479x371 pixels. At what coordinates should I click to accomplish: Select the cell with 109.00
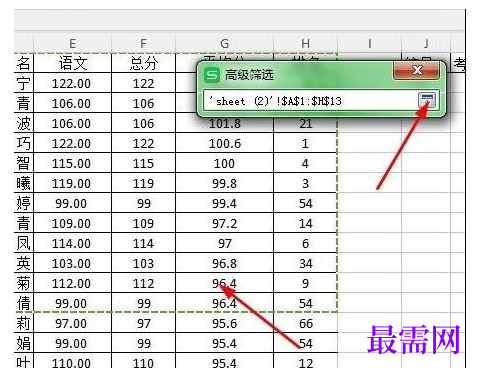coord(72,223)
